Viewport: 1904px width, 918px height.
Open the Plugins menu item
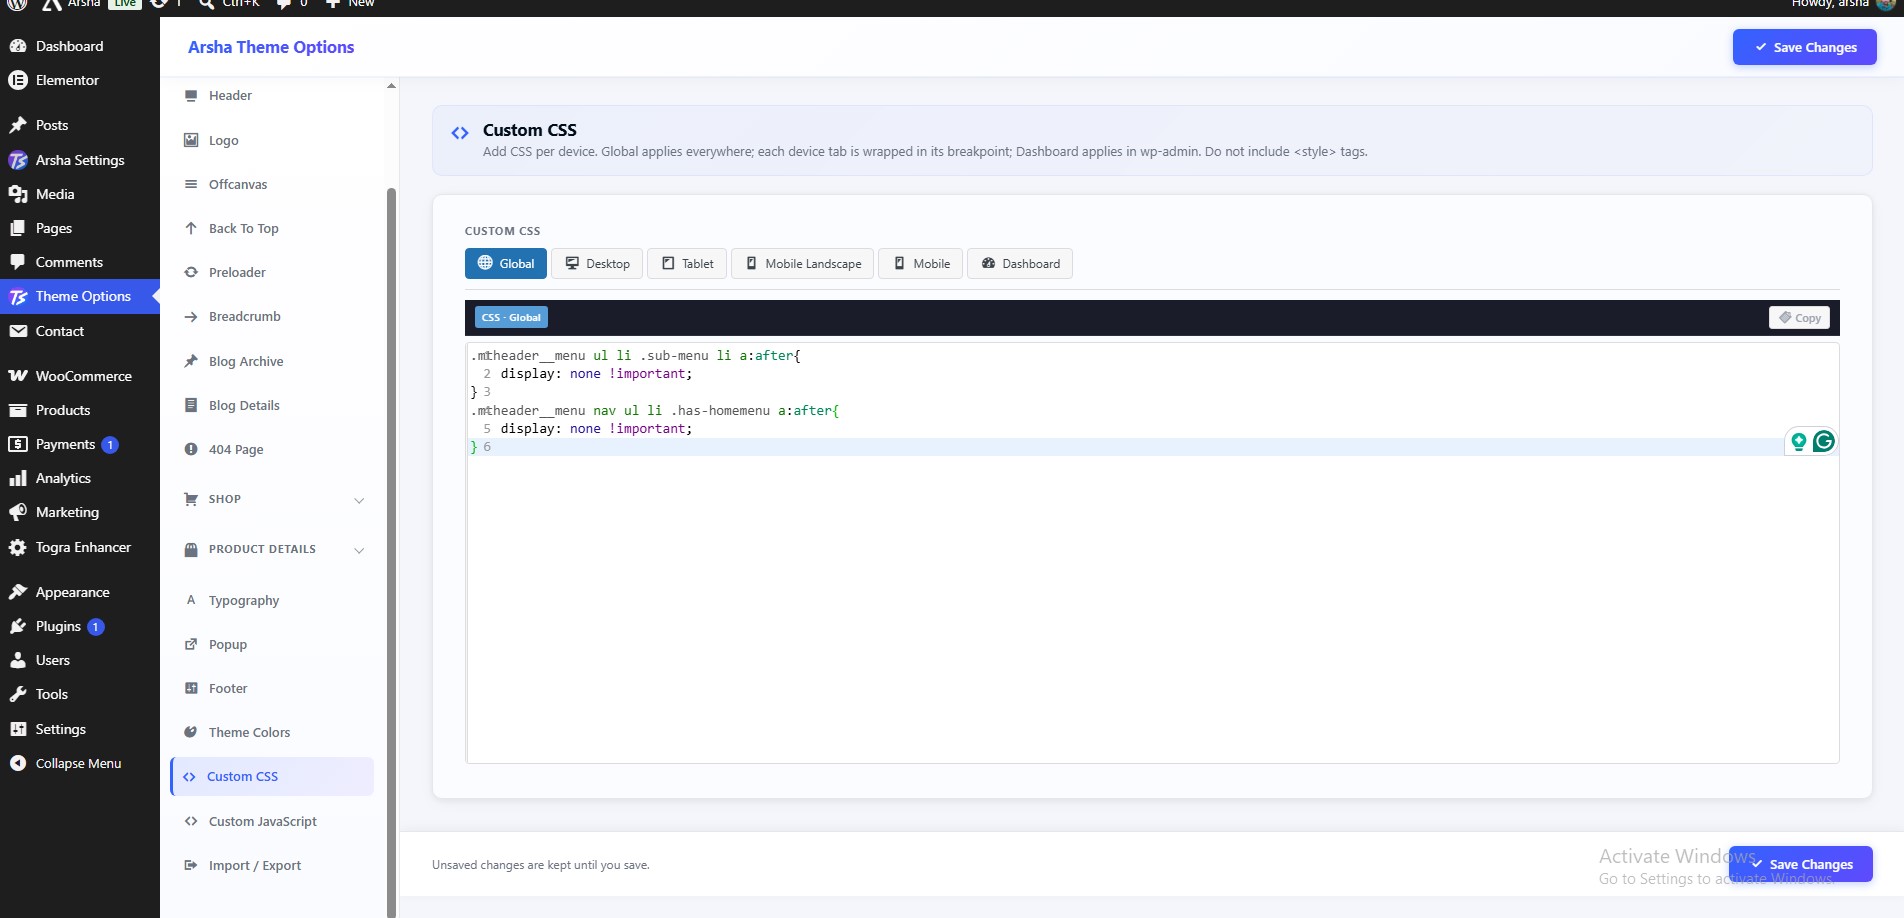pyautogui.click(x=58, y=626)
